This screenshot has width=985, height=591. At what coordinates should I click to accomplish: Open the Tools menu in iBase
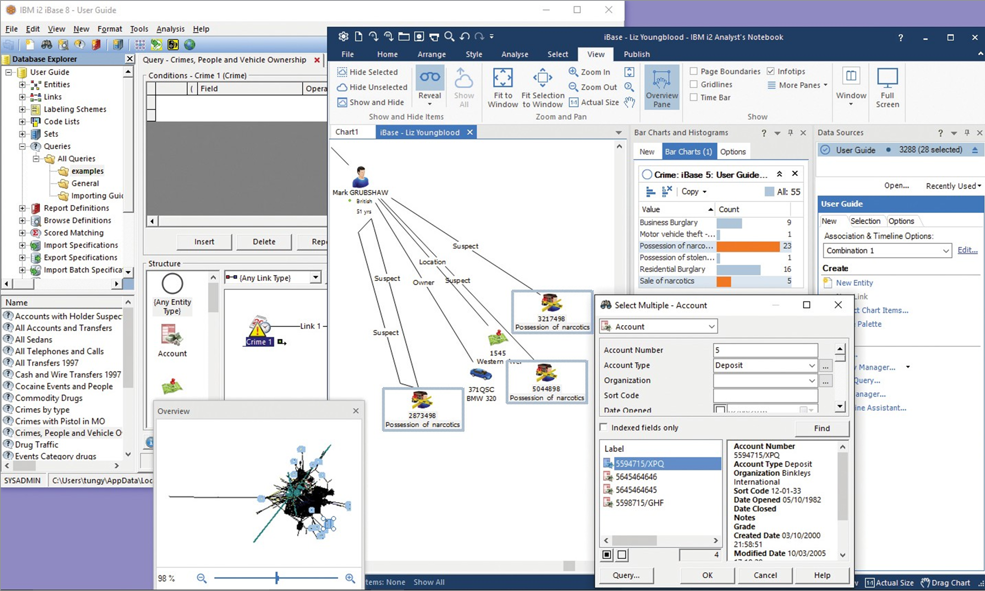pyautogui.click(x=139, y=29)
